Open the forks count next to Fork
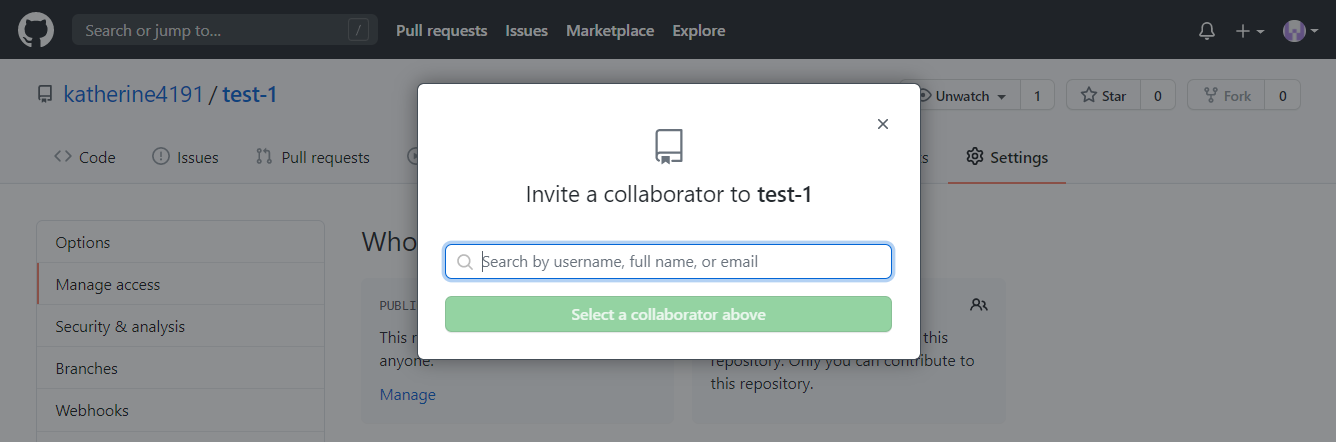 (1282, 96)
